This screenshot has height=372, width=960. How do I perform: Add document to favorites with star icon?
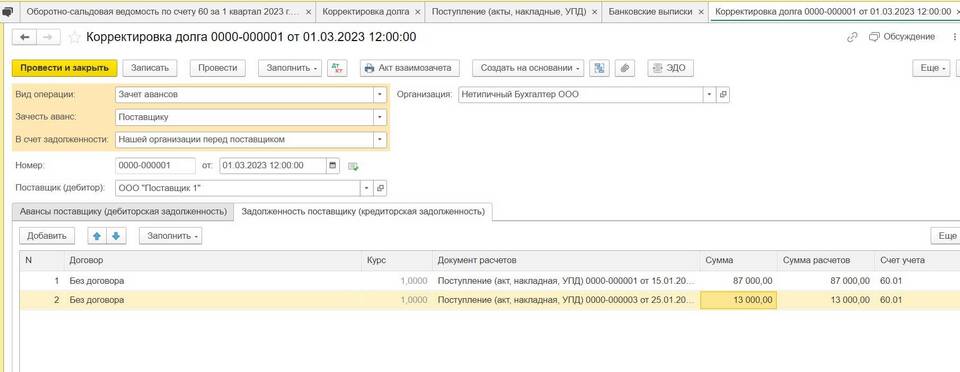(75, 37)
